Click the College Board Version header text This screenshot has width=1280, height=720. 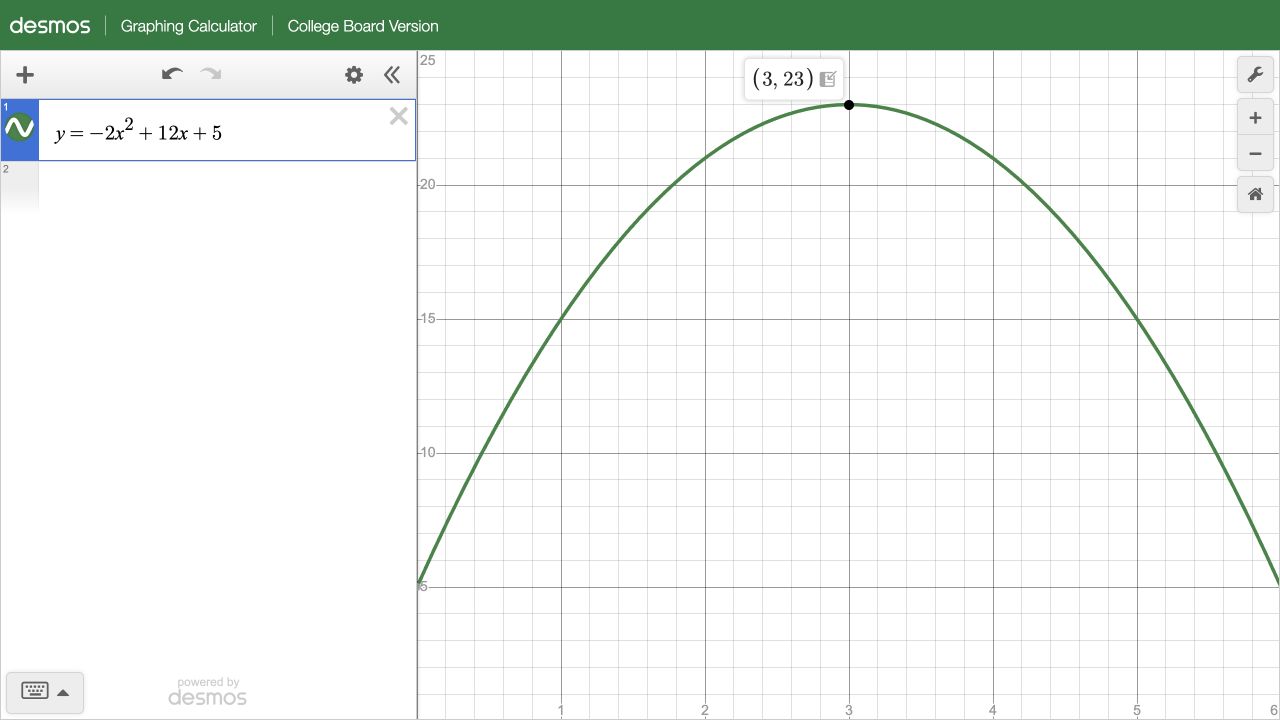(x=363, y=26)
